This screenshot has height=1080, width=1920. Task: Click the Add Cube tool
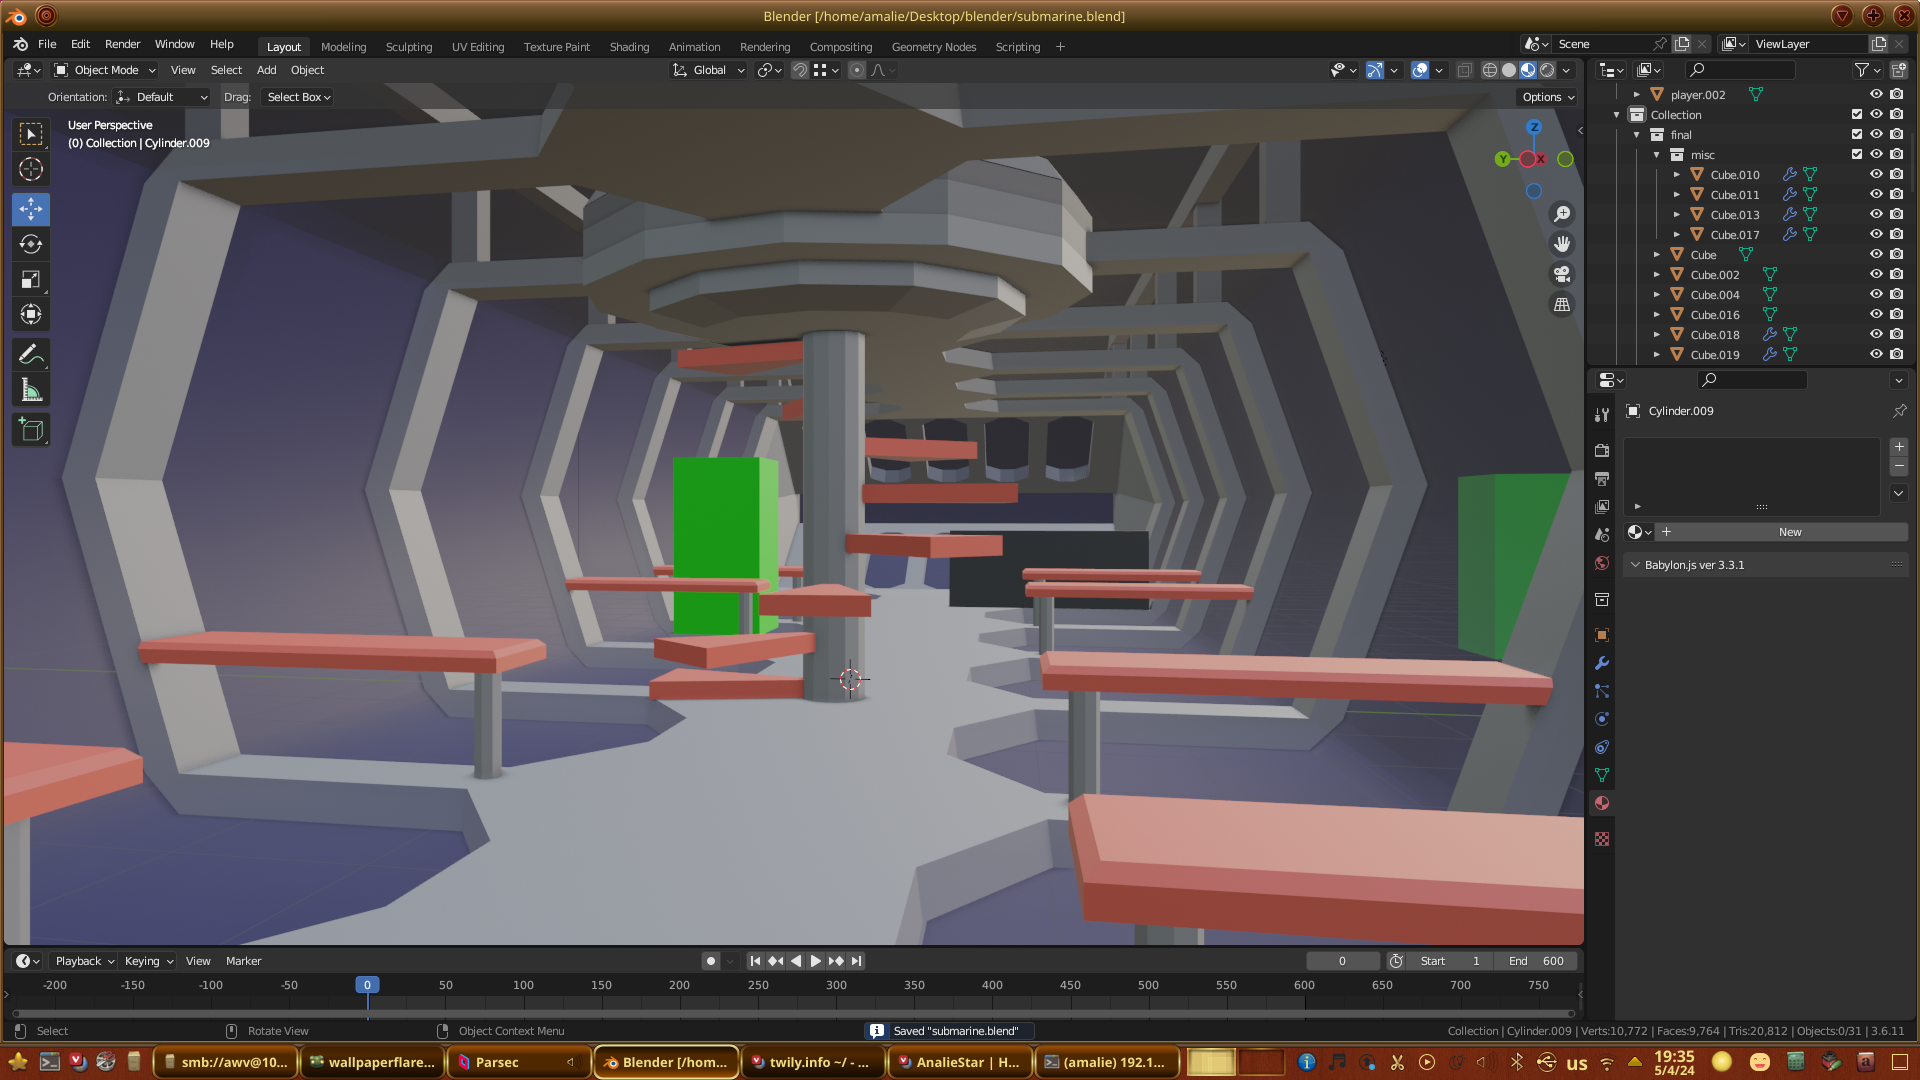click(31, 431)
